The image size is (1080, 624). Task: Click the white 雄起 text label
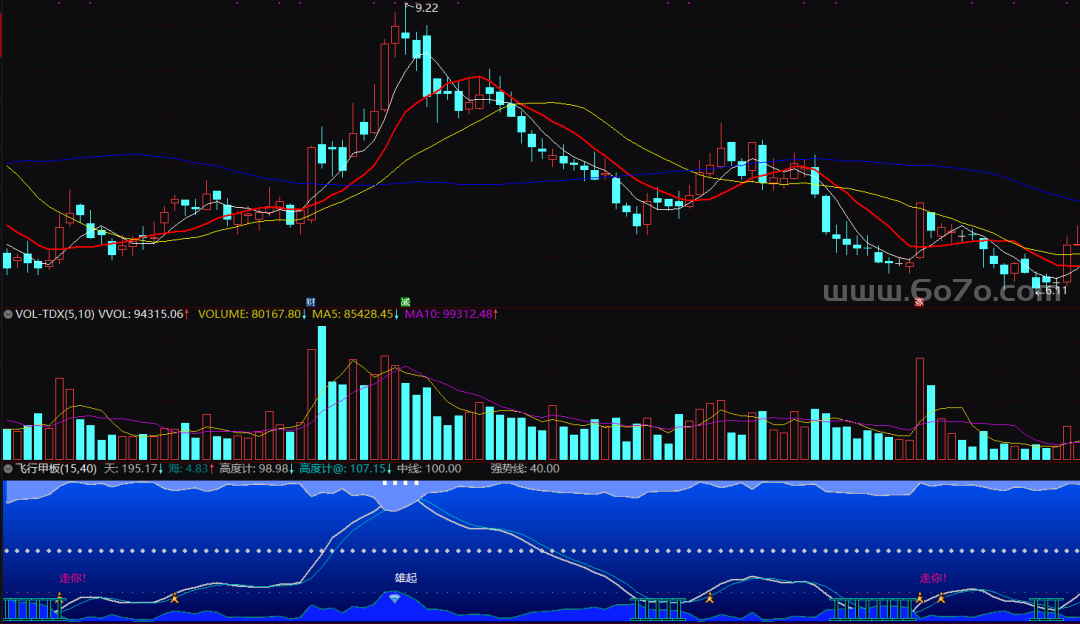point(406,578)
